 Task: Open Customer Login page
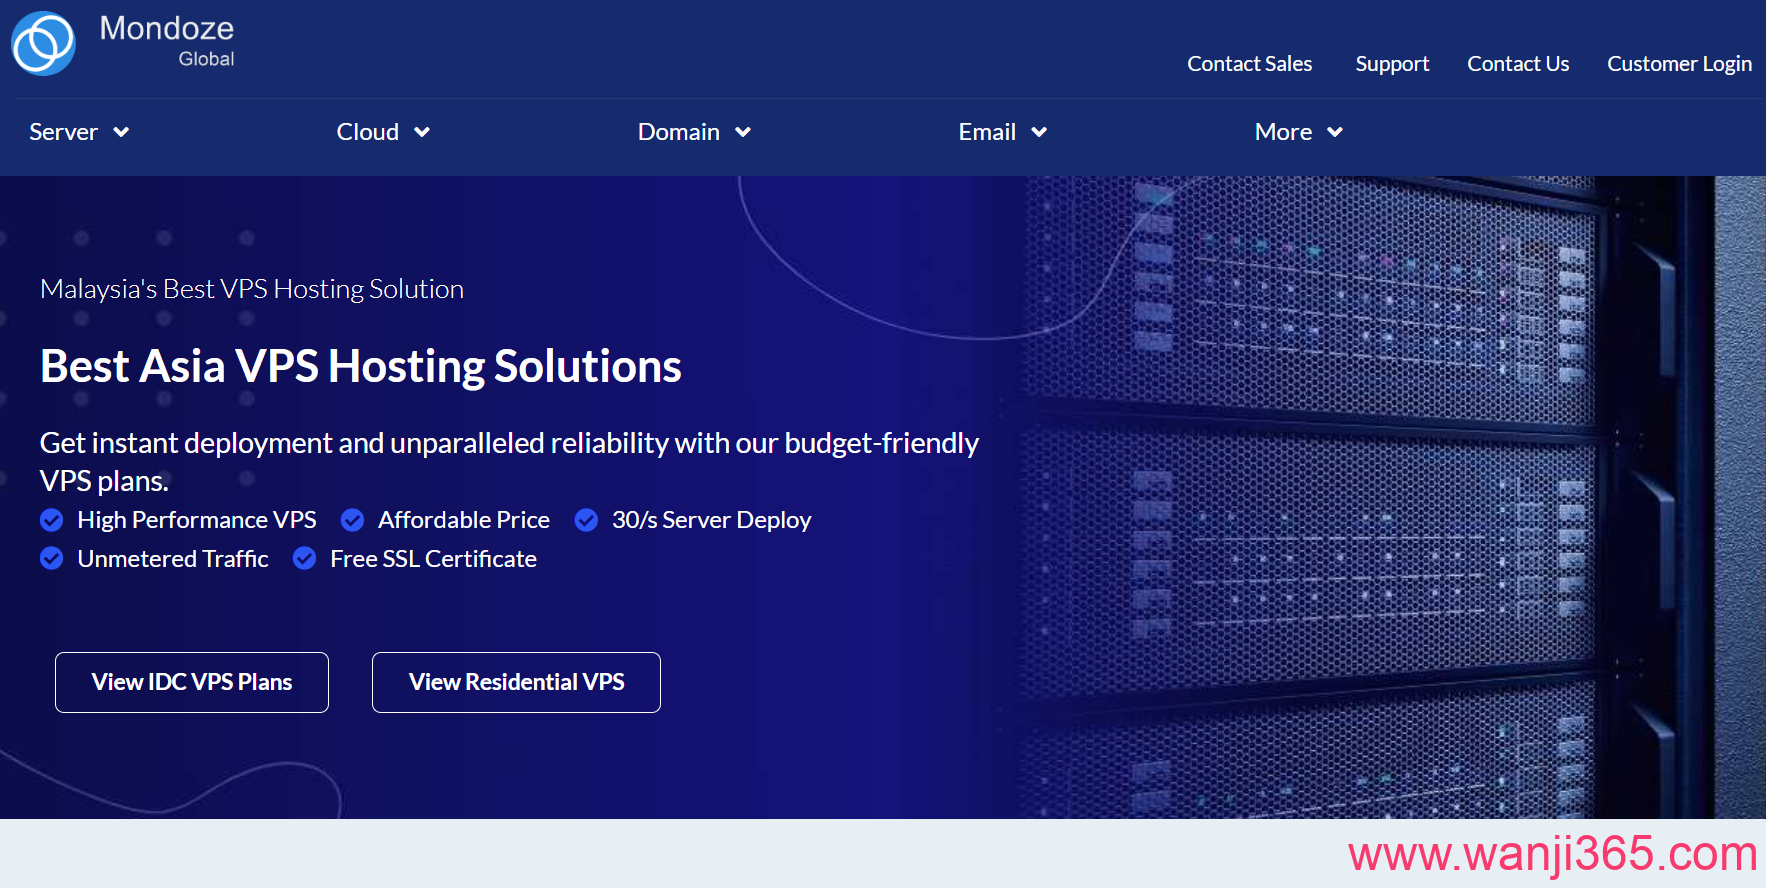point(1679,64)
